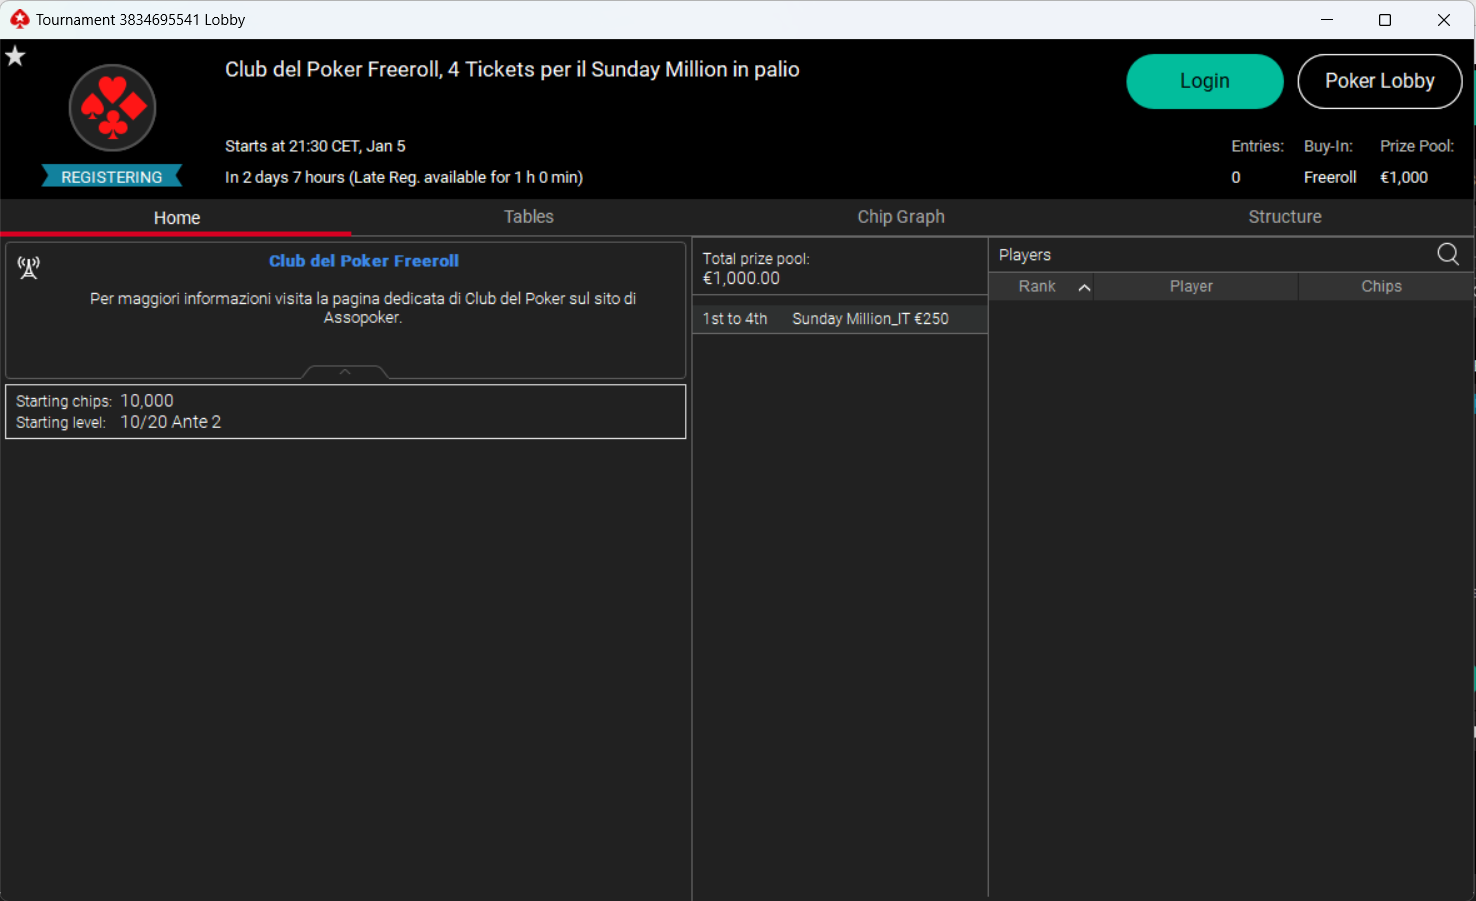Viewport: 1476px width, 901px height.
Task: Open the Poker Lobby button
Action: tap(1379, 81)
